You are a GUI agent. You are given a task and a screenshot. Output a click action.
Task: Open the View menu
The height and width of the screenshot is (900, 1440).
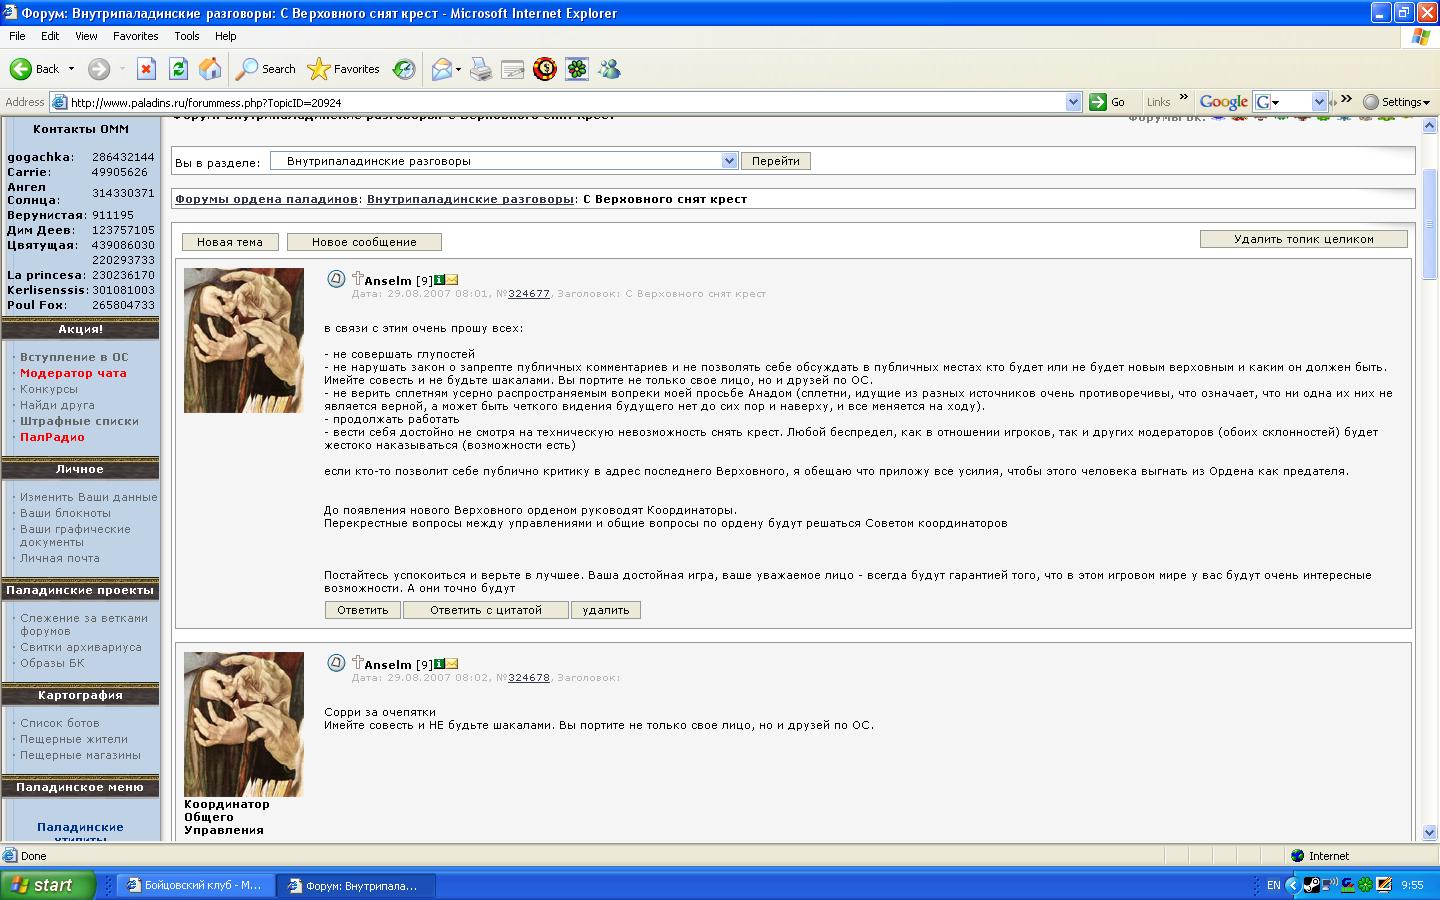pyautogui.click(x=86, y=36)
